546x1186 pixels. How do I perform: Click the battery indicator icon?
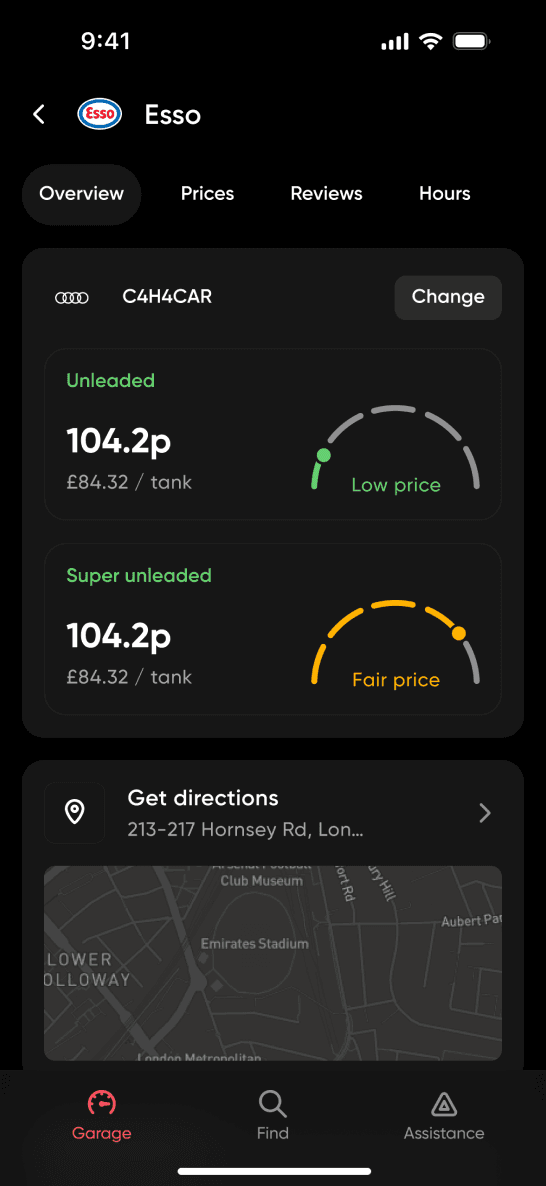pos(472,42)
